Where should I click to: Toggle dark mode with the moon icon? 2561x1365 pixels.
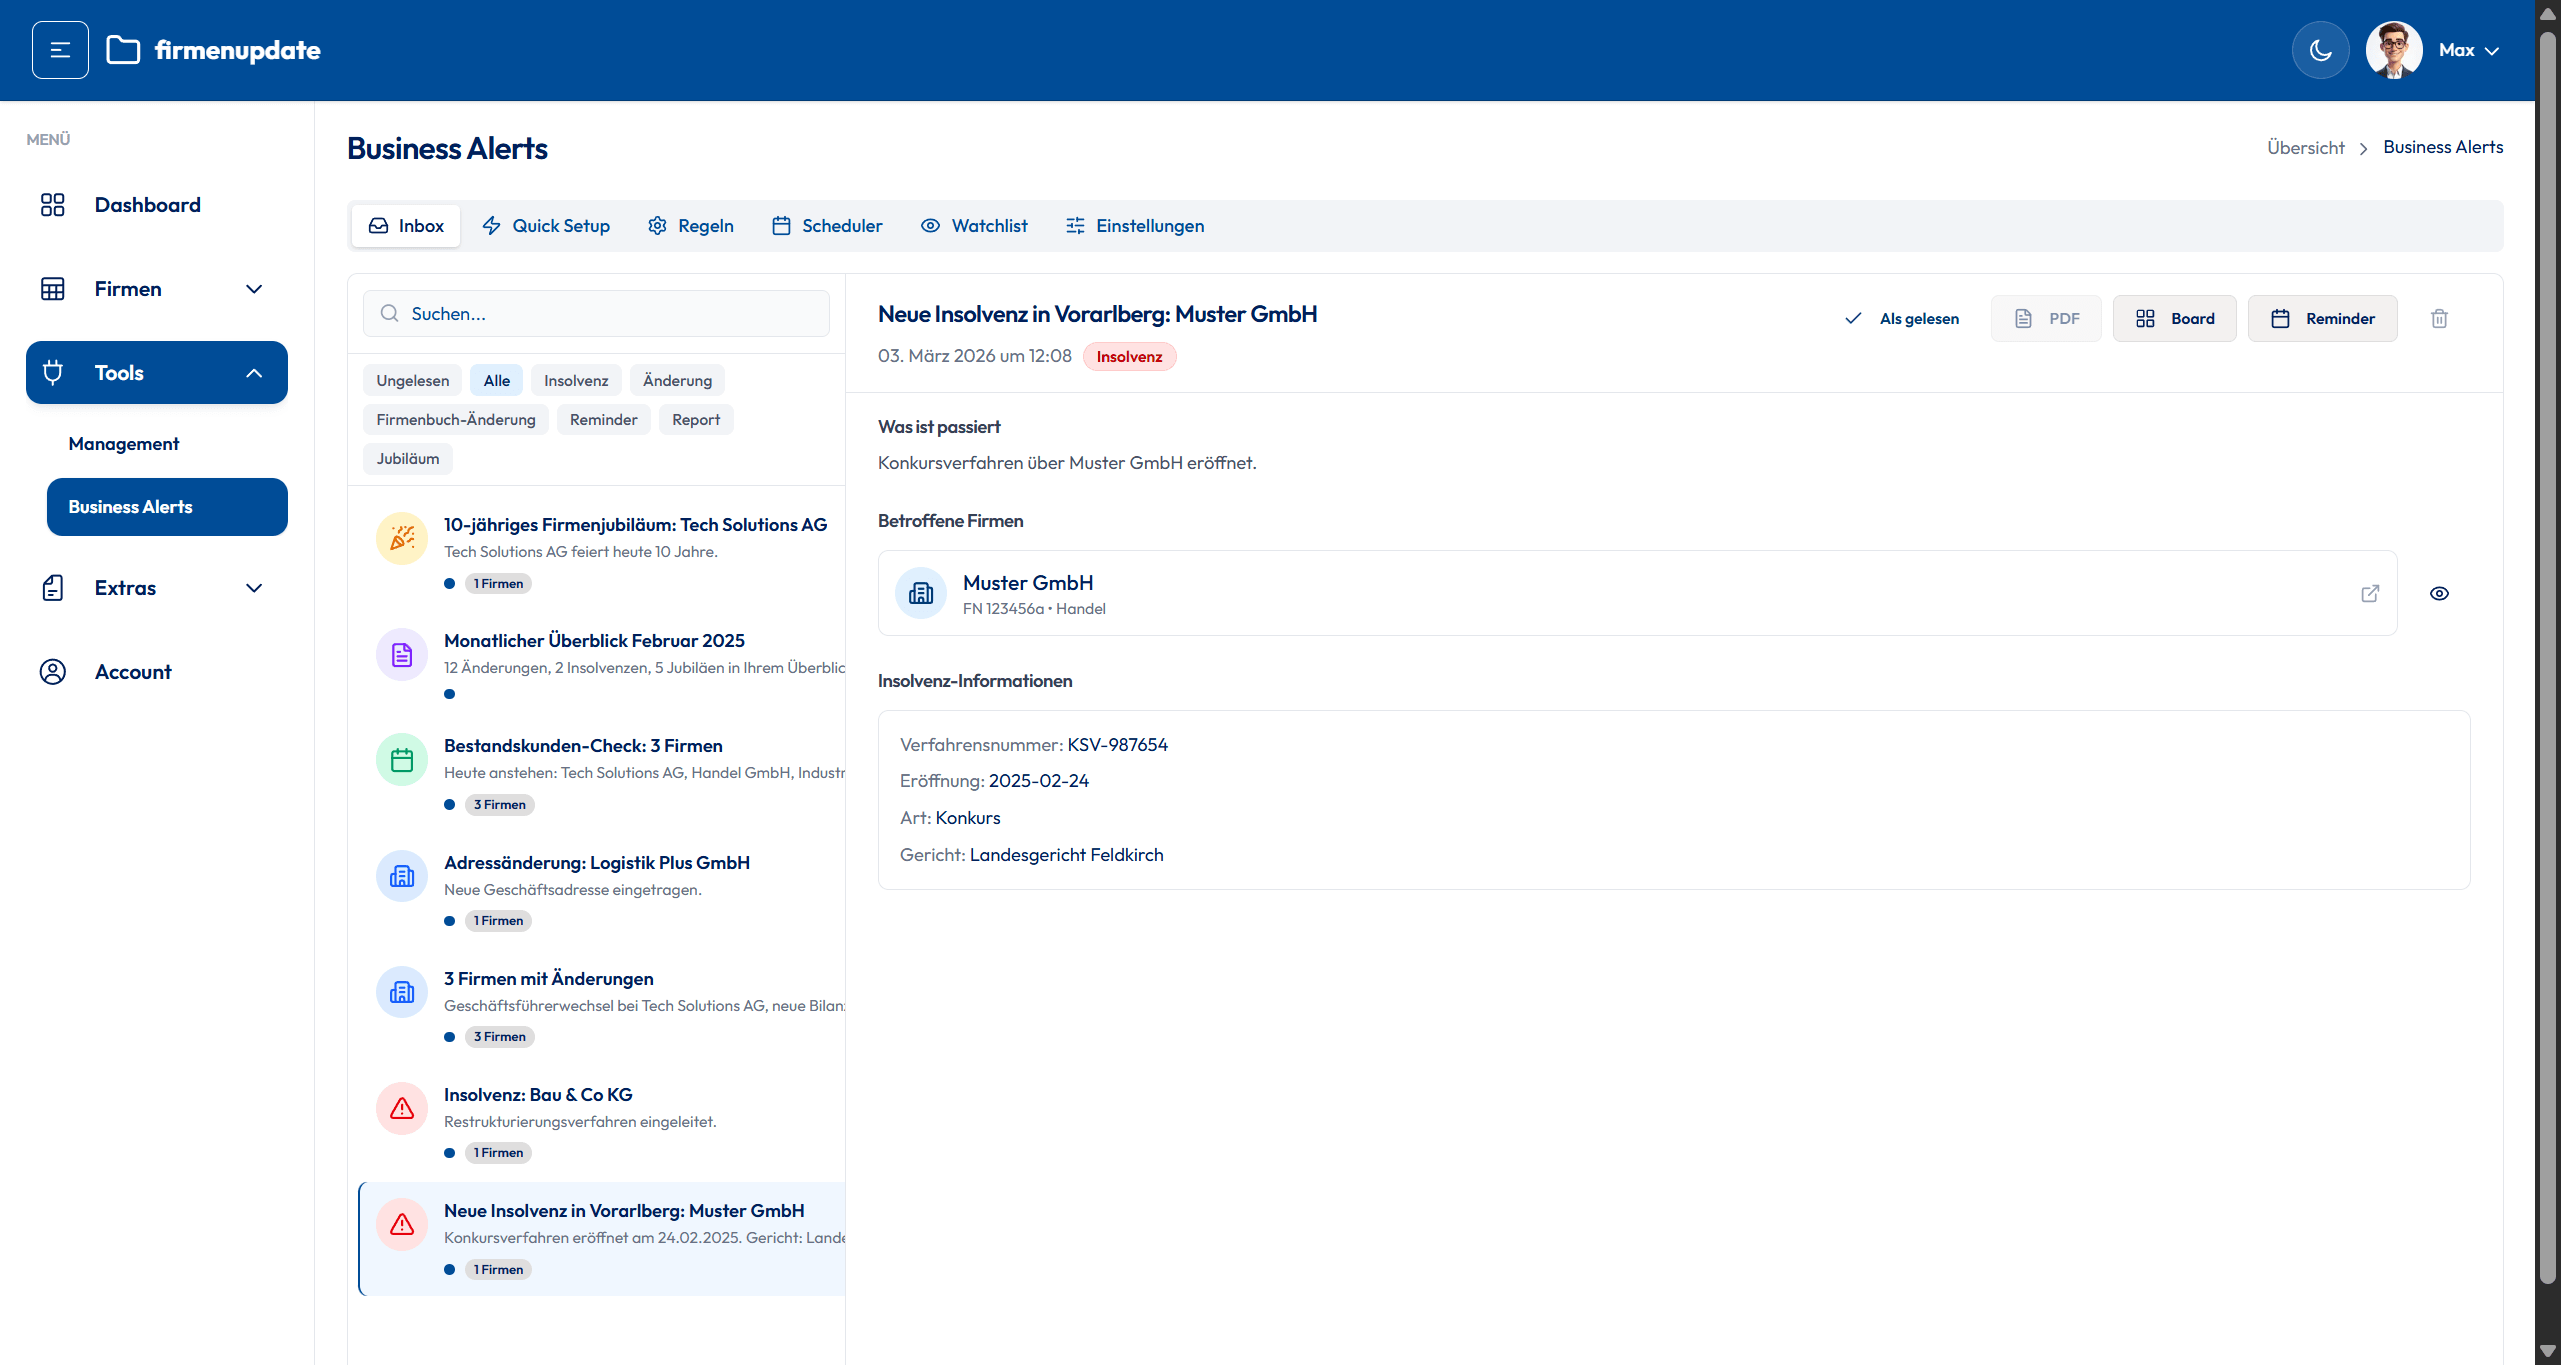pyautogui.click(x=2320, y=49)
